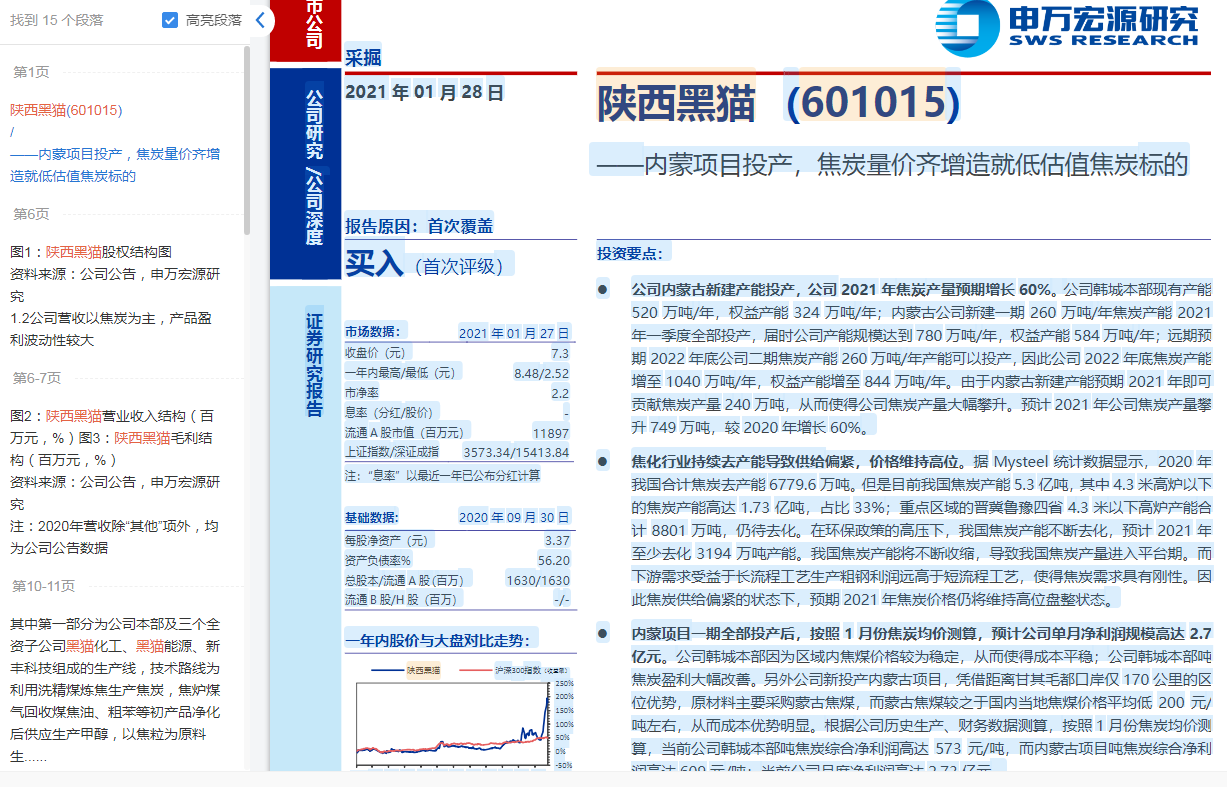Select result 陕西黑猫(601015) in panel
Image resolution: width=1227 pixels, height=787 pixels.
66,110
